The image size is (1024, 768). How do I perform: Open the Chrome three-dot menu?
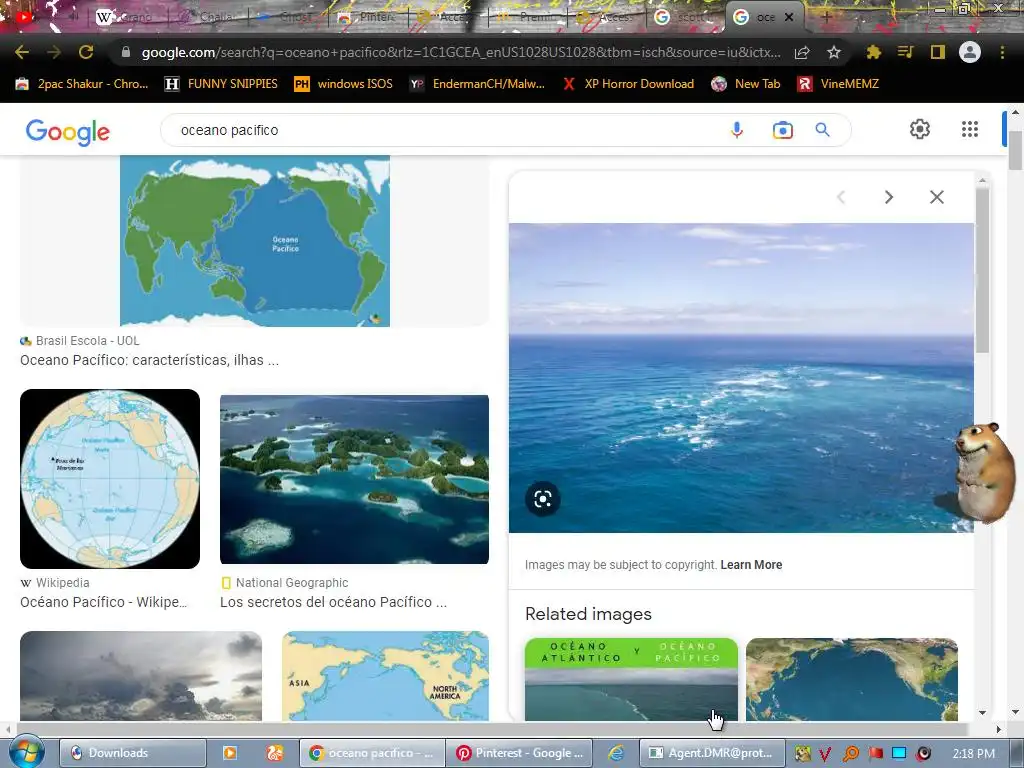[1002, 52]
